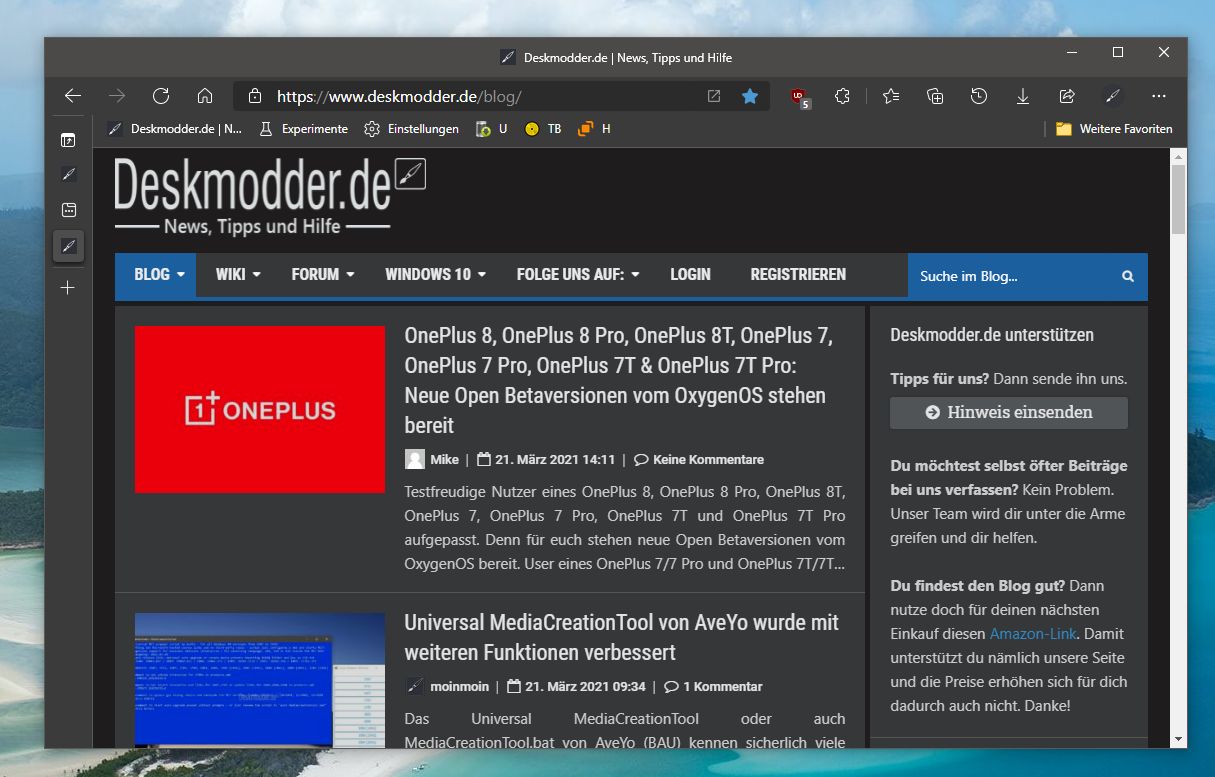This screenshot has height=777, width=1215.
Task: Click the page vertical scrollbar thumb
Action: pos(1179,199)
